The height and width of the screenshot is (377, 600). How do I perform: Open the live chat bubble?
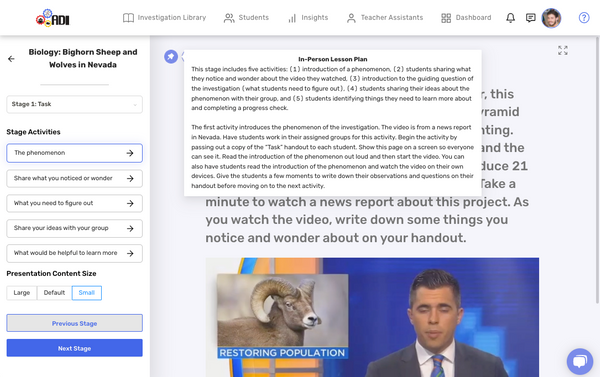(580, 361)
